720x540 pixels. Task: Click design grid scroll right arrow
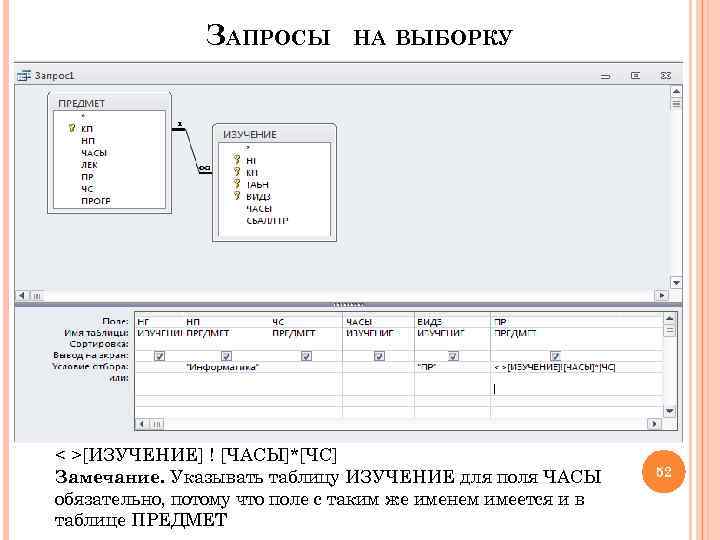[654, 424]
